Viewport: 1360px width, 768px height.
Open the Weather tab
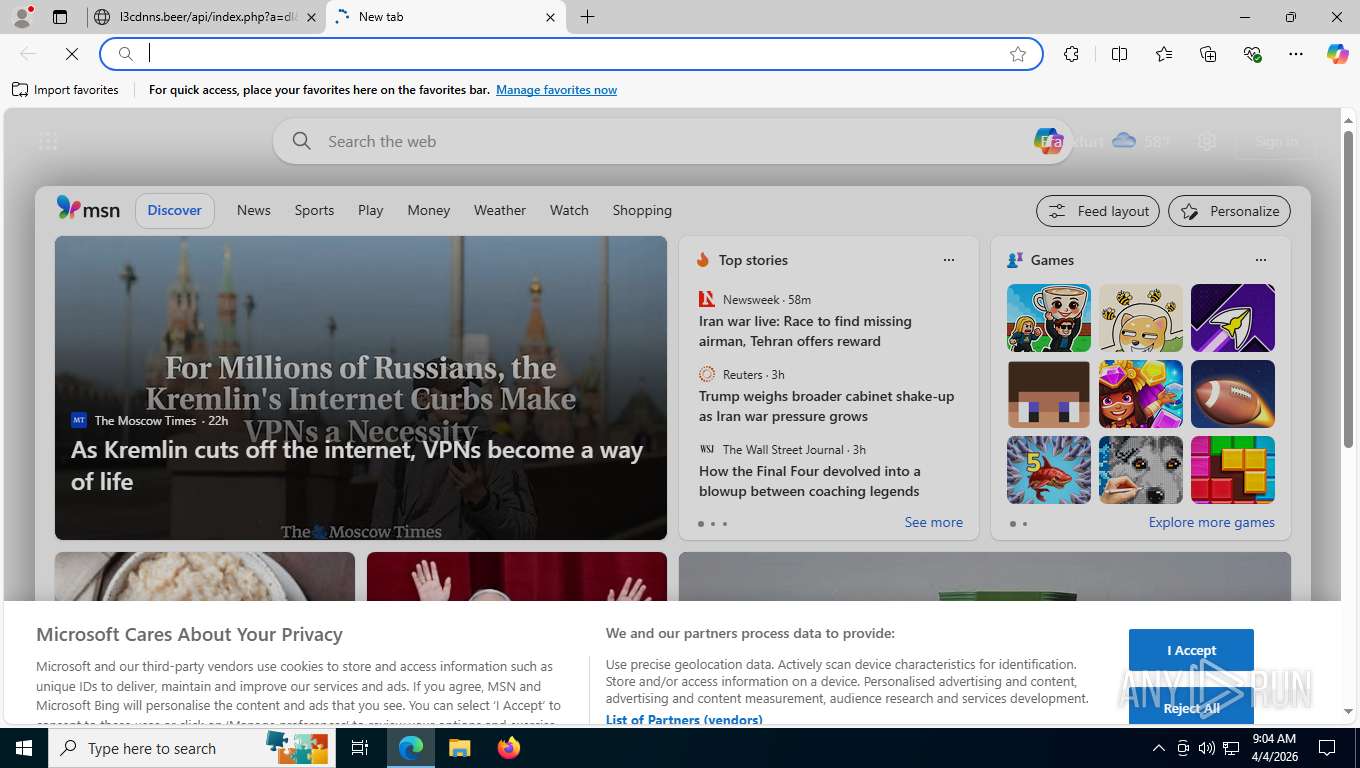tap(500, 210)
